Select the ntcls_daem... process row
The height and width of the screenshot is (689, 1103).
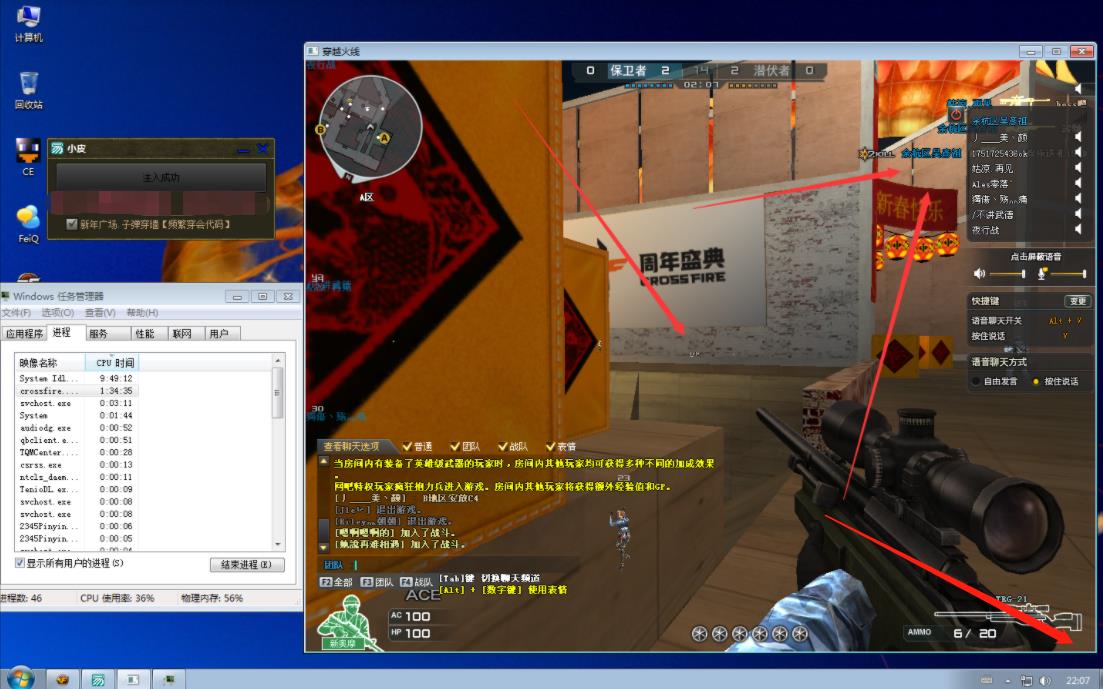click(77, 476)
